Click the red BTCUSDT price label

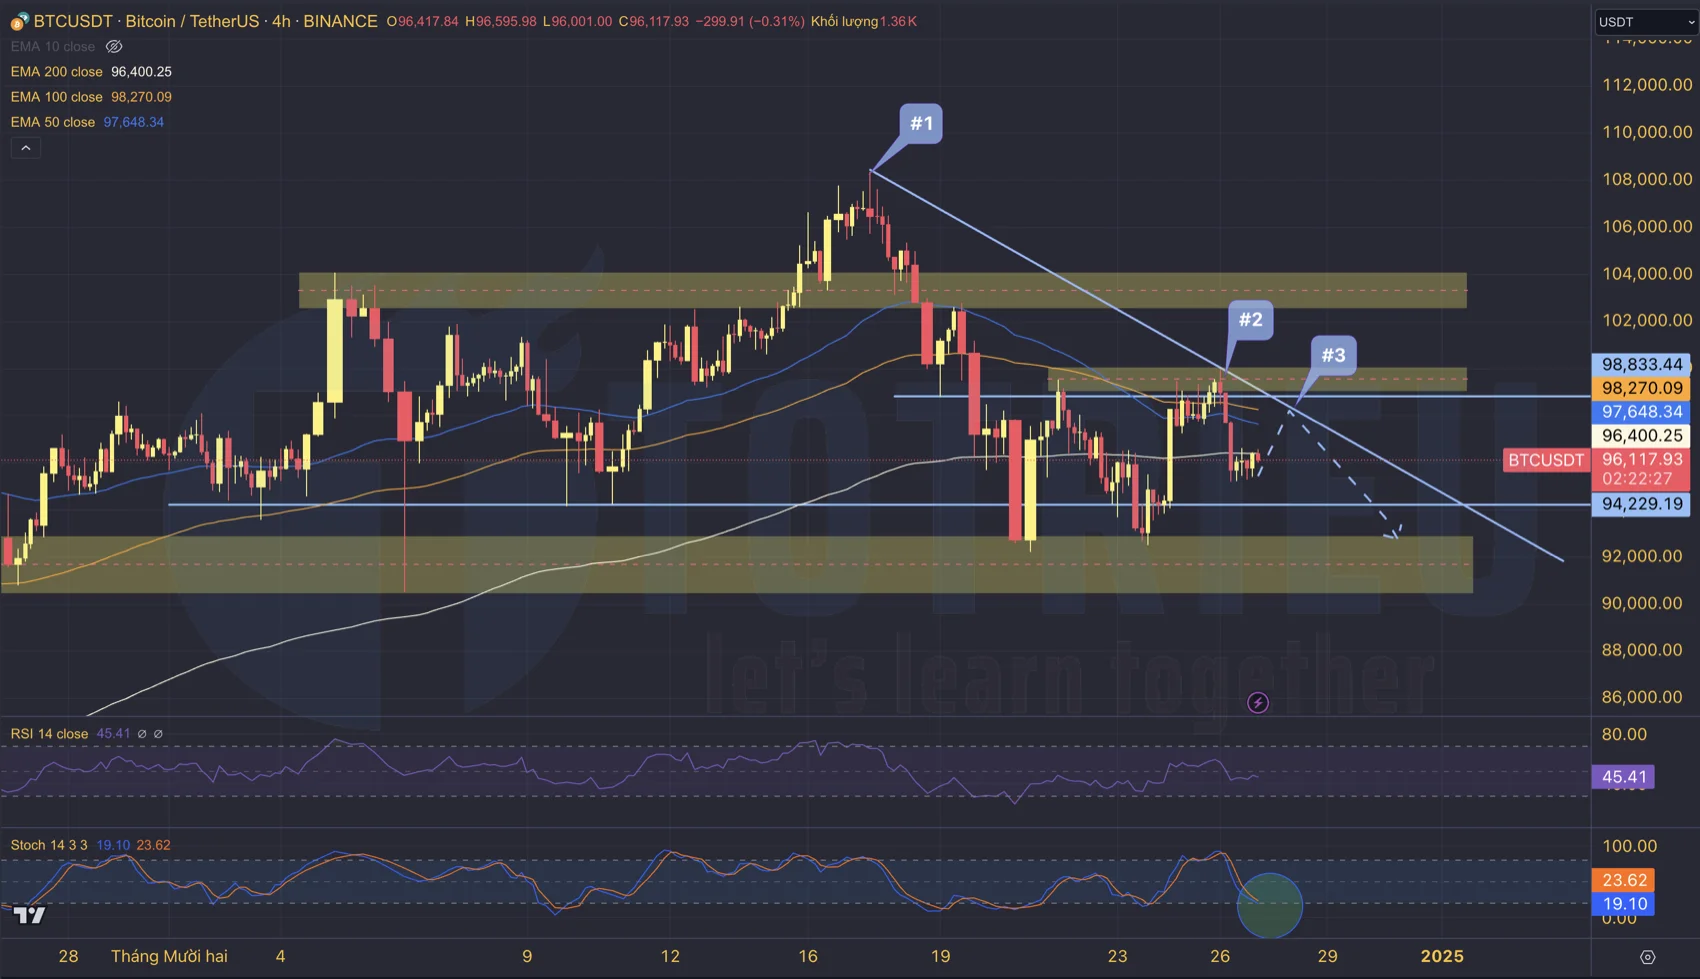[1546, 460]
